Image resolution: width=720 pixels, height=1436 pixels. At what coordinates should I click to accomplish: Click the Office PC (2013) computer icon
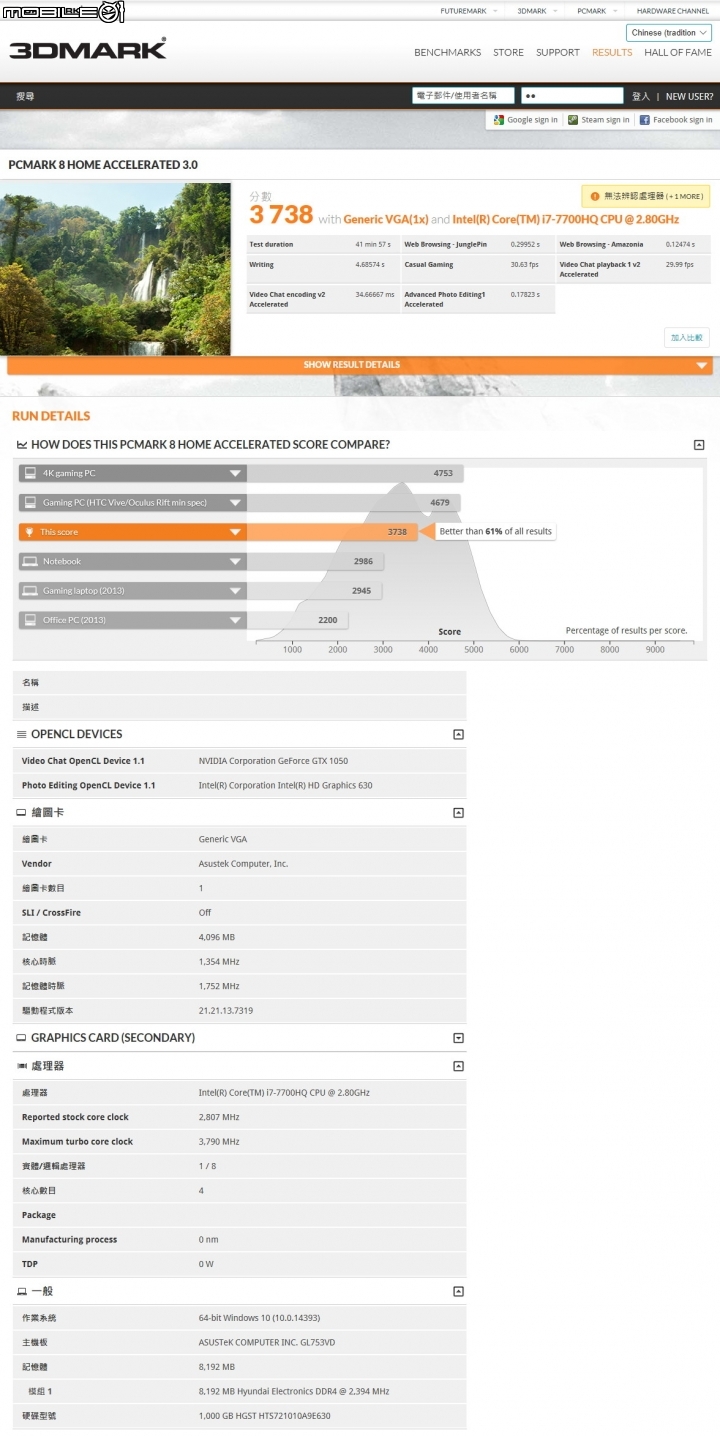pos(30,620)
